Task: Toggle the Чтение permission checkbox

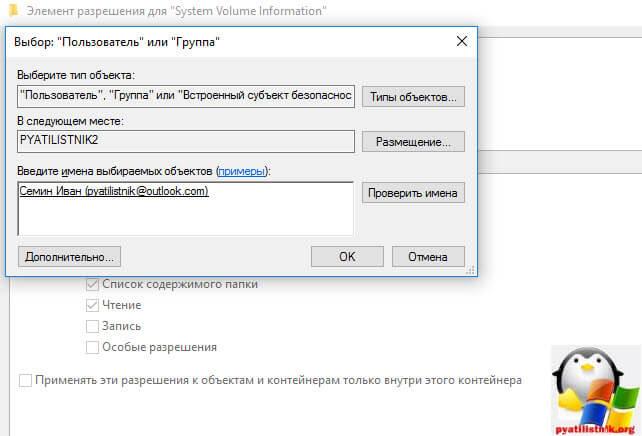Action: pyautogui.click(x=93, y=305)
